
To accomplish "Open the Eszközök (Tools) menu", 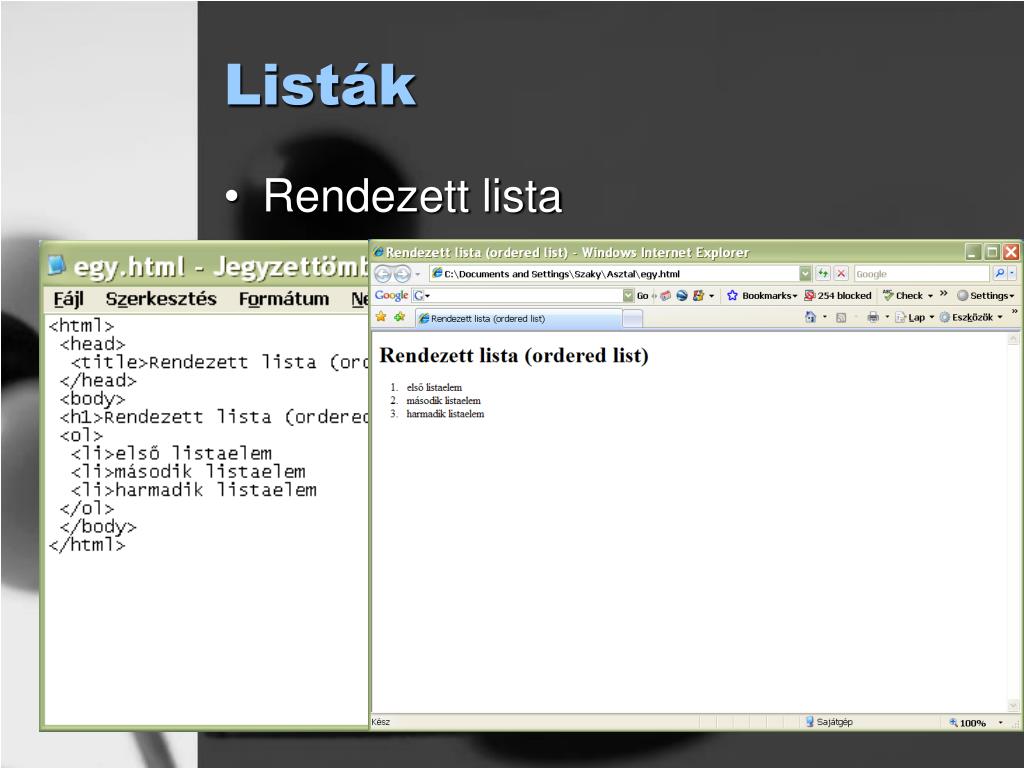I will click(x=970, y=317).
